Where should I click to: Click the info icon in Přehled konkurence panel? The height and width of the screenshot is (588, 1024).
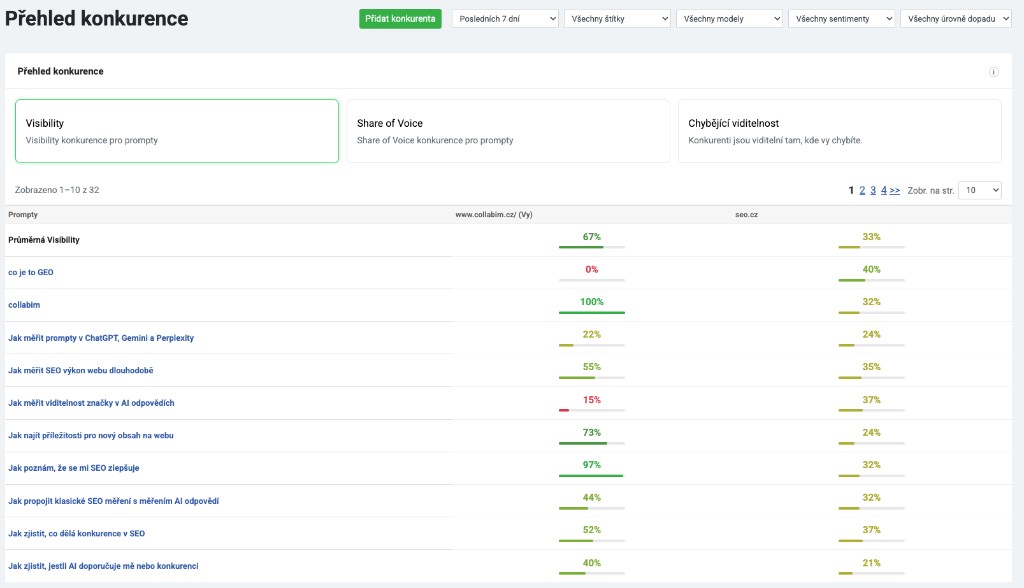coord(993,72)
